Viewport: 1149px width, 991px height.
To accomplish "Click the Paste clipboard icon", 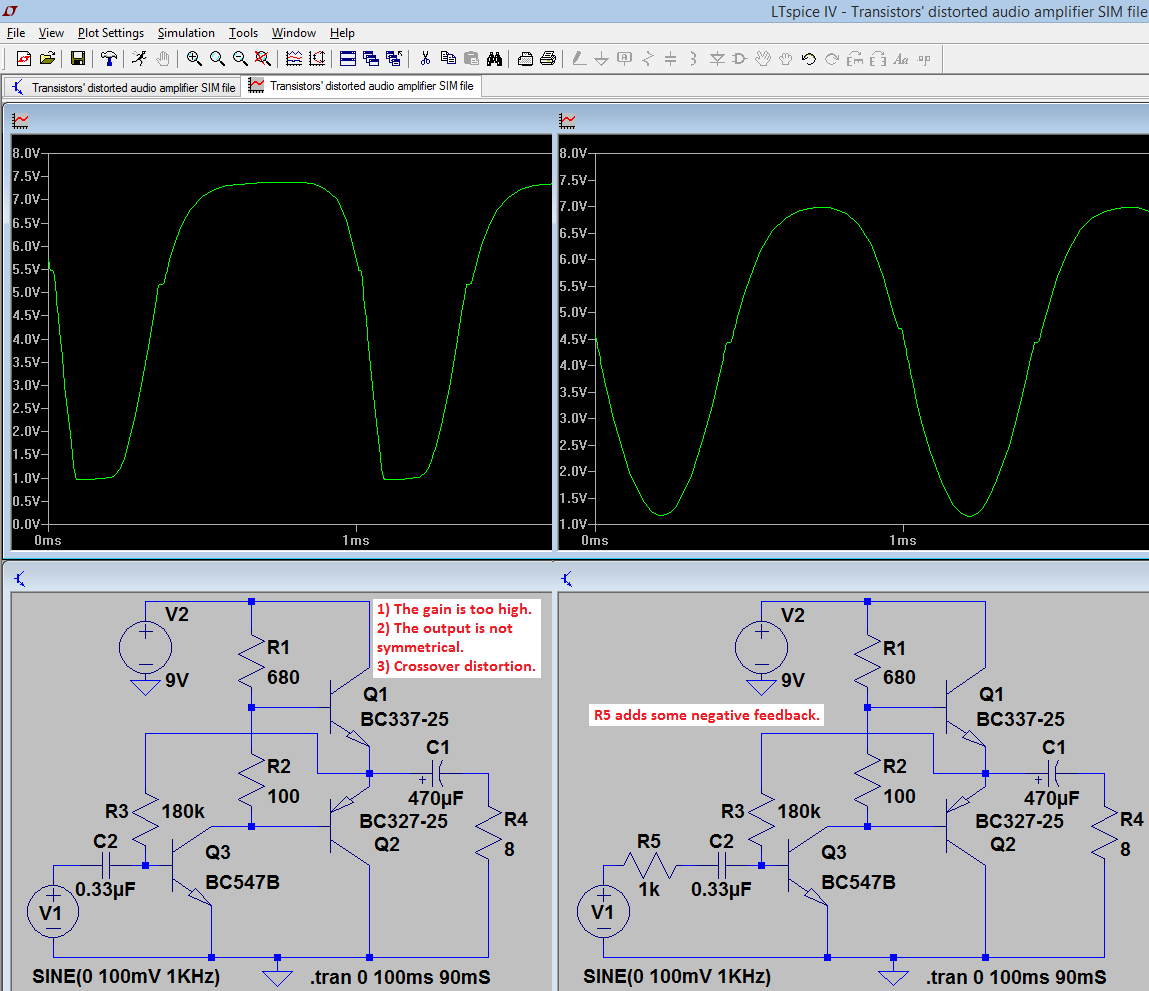I will 471,59.
